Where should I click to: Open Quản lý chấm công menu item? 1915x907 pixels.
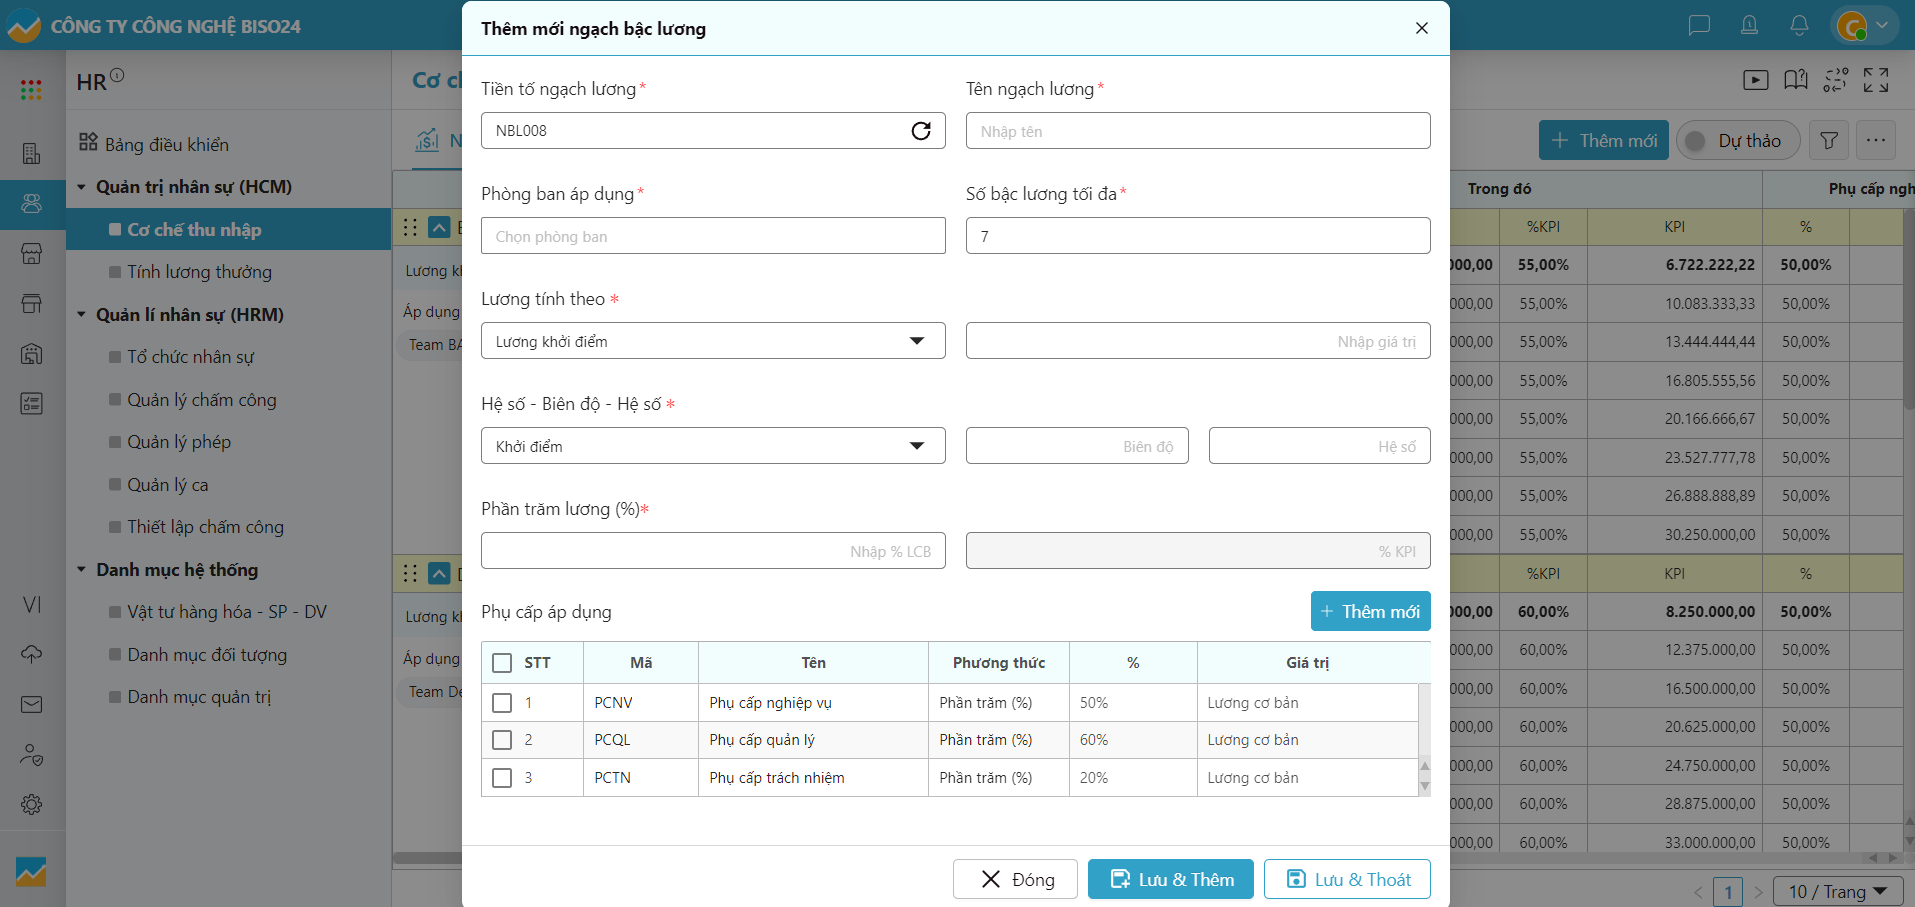[201, 400]
